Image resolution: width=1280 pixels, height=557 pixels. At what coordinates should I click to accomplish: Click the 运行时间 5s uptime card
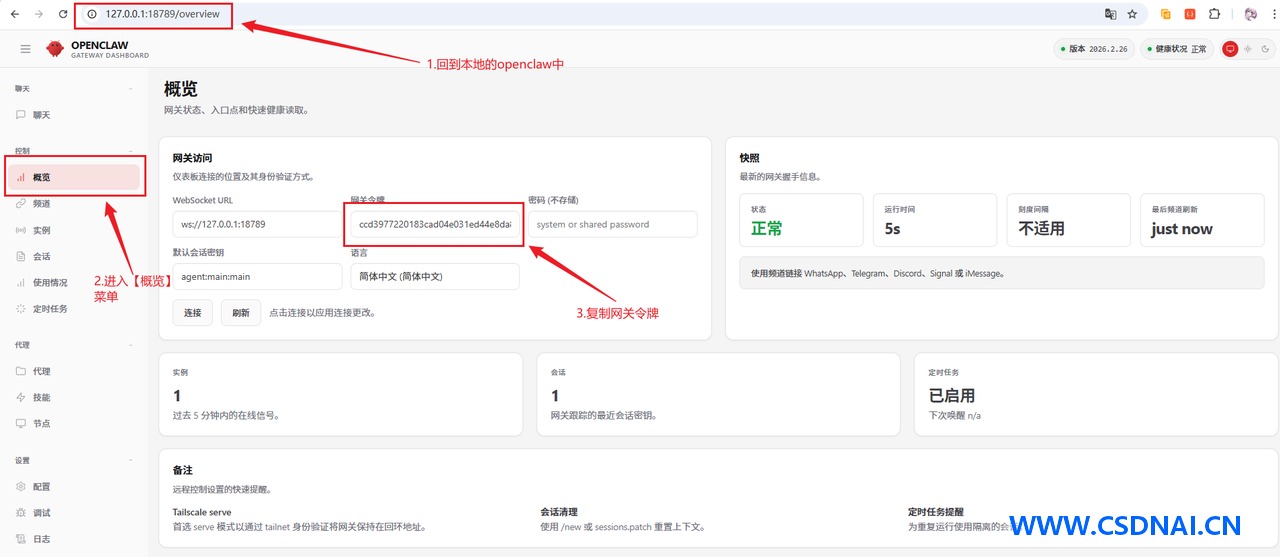coord(935,220)
